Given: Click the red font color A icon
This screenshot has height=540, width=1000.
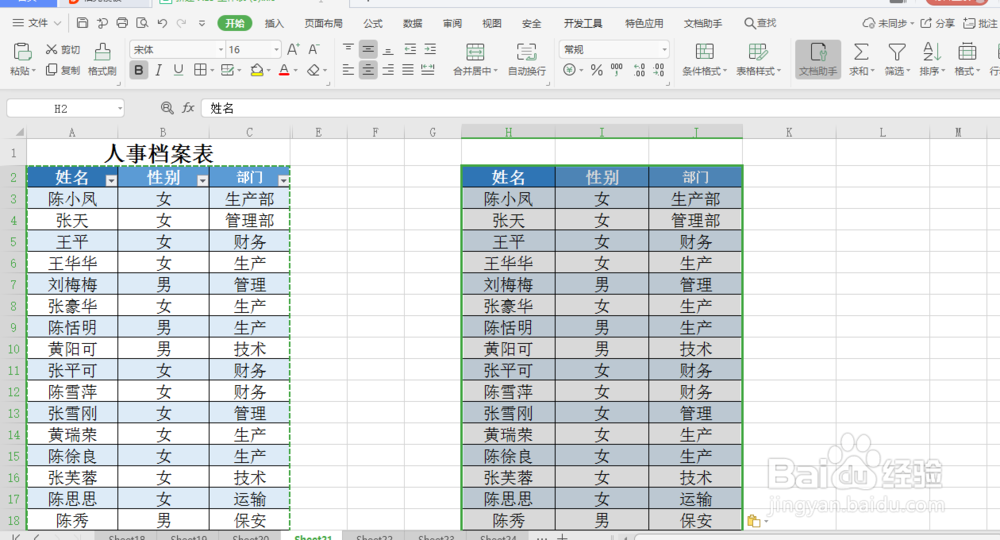Looking at the screenshot, I should 284,70.
